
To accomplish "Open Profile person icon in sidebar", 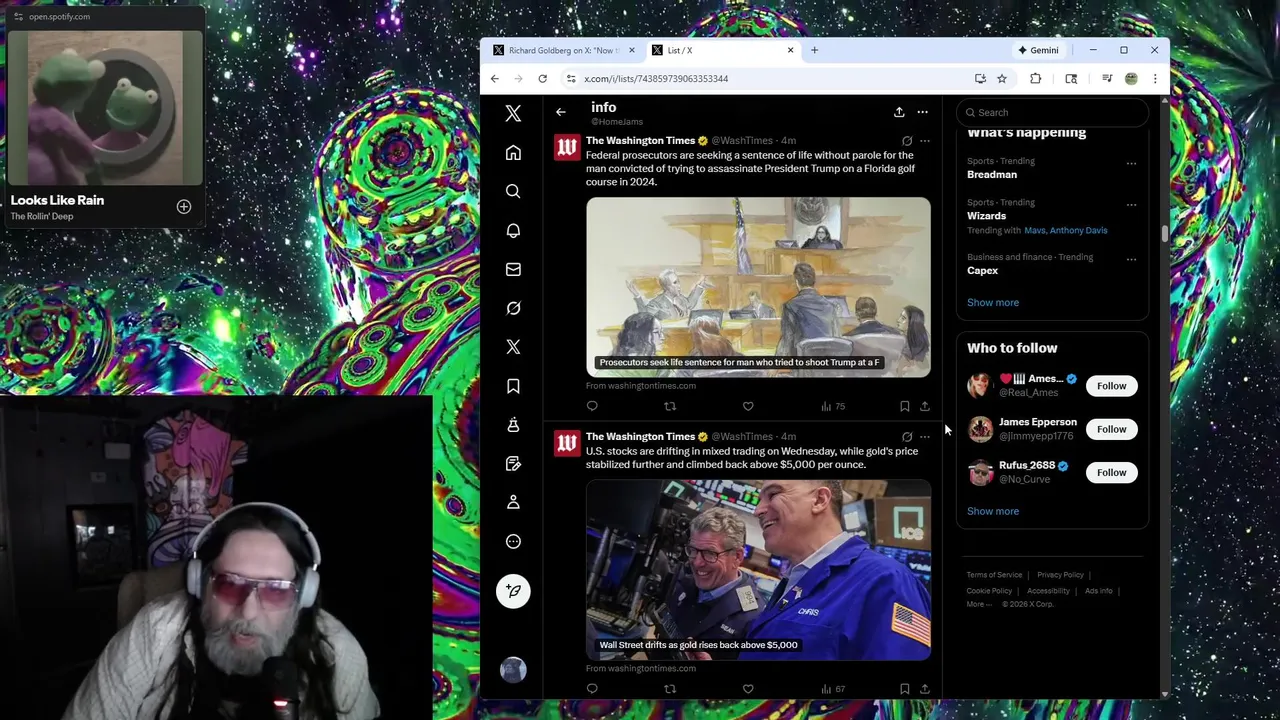I will (513, 502).
